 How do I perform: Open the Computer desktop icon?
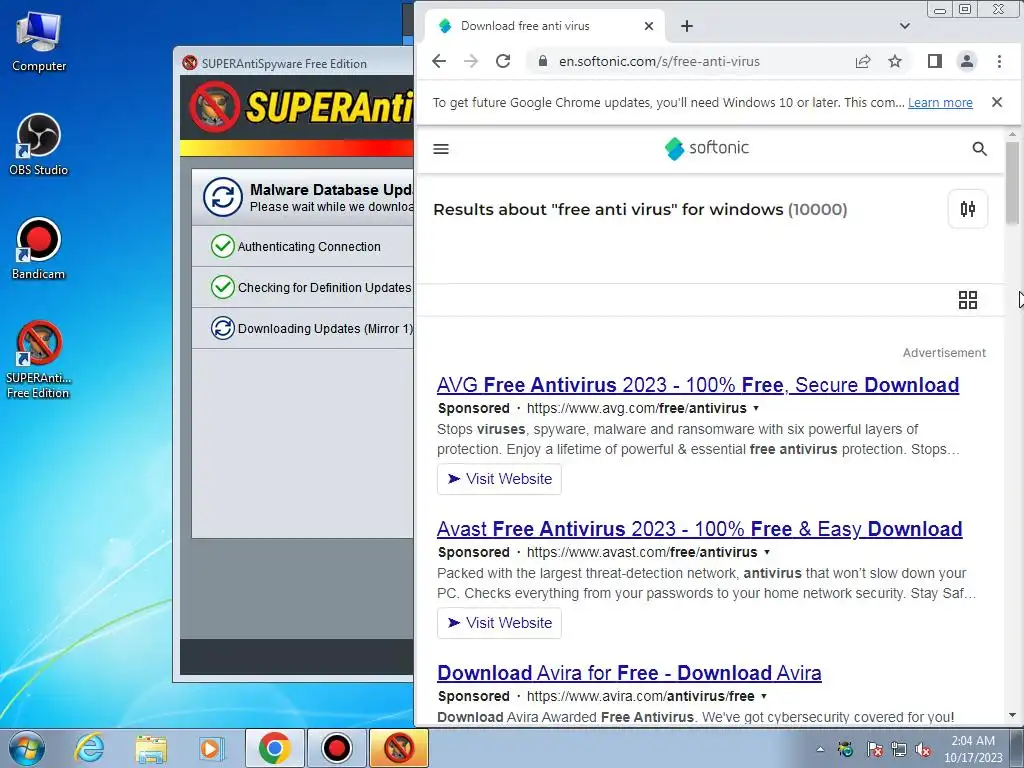click(39, 42)
